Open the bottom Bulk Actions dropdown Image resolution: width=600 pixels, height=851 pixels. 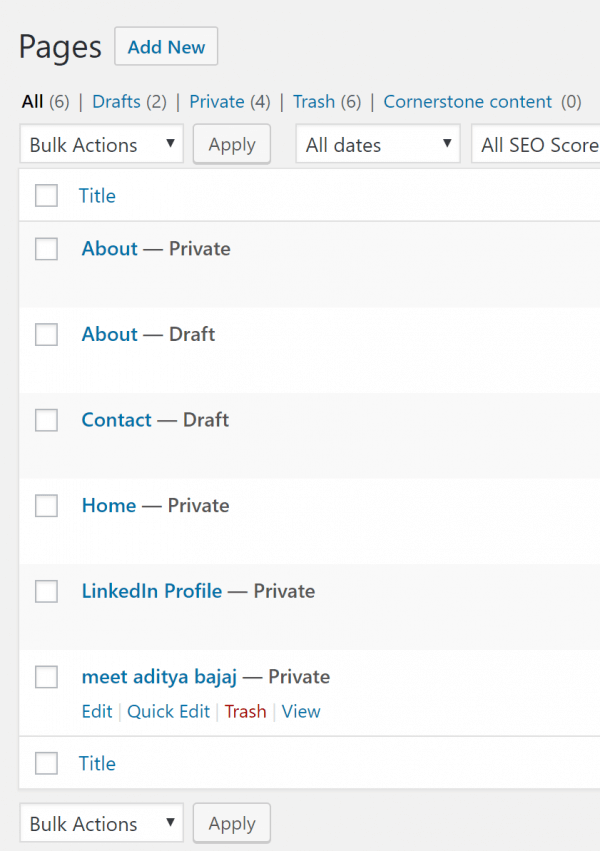coord(101,824)
